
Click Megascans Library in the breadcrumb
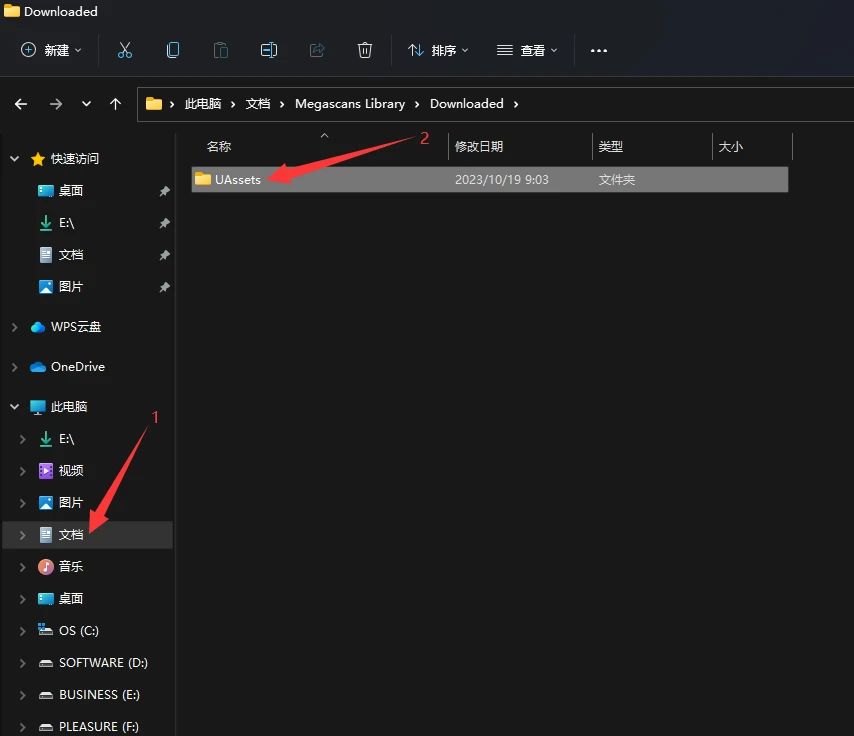(350, 104)
